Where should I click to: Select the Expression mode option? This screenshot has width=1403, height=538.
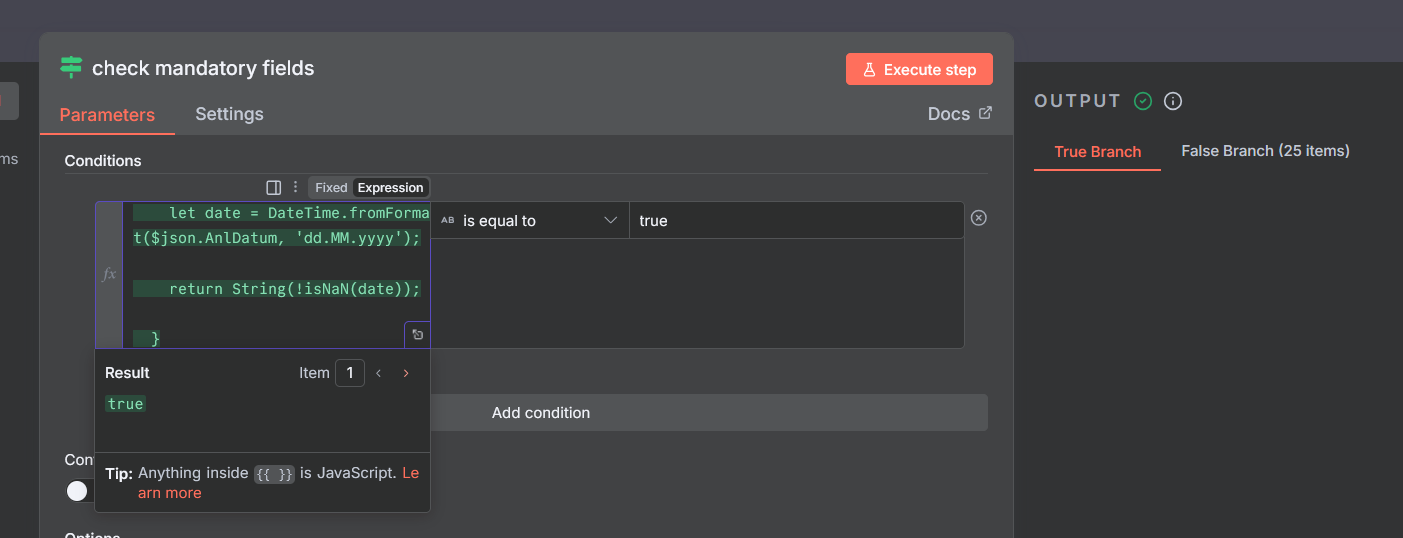(x=390, y=187)
